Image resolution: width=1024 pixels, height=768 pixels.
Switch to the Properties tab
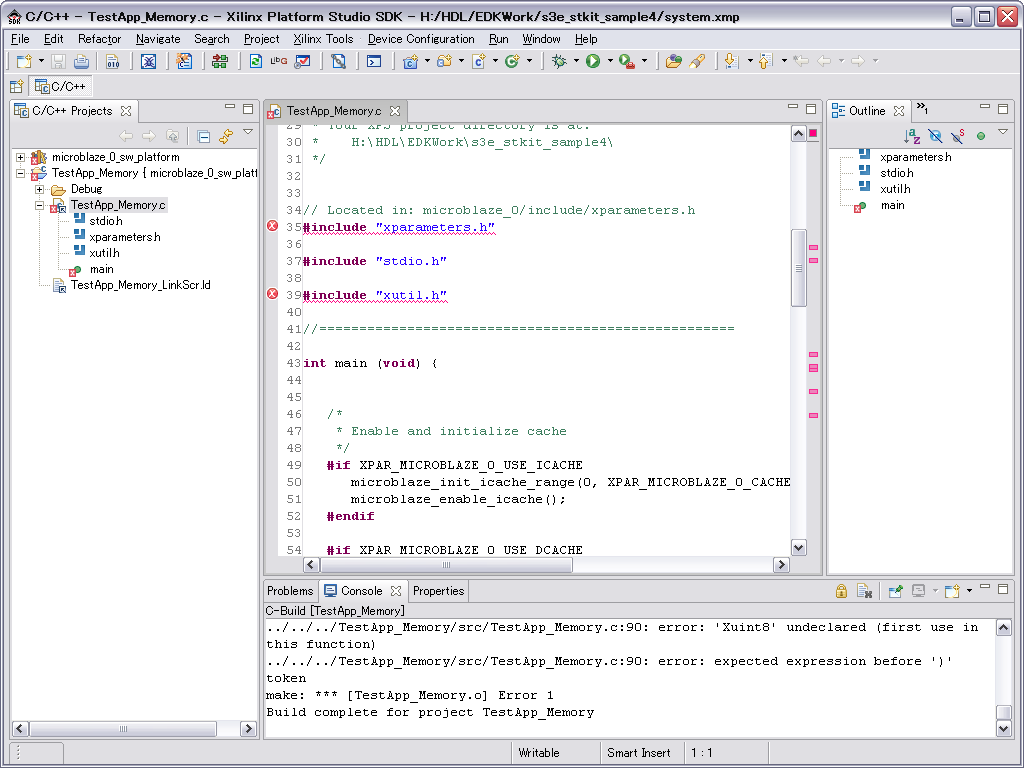(x=438, y=591)
